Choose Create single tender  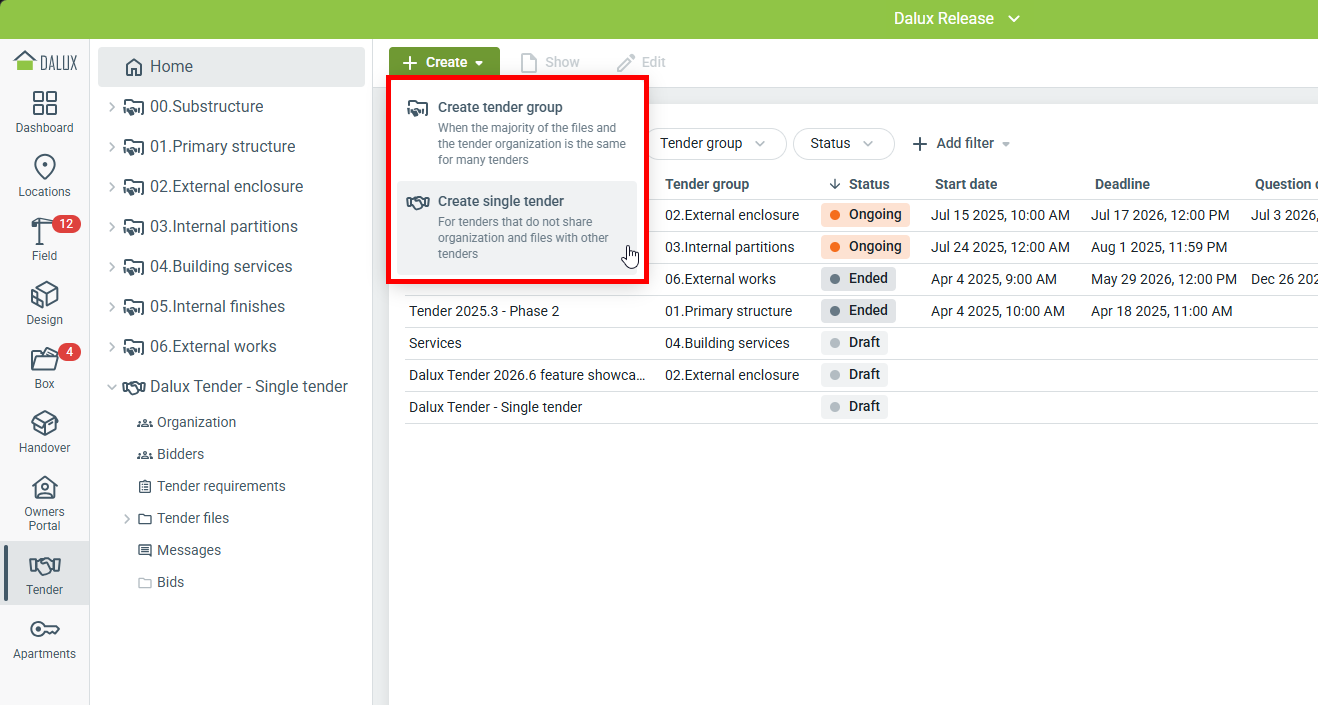click(517, 229)
